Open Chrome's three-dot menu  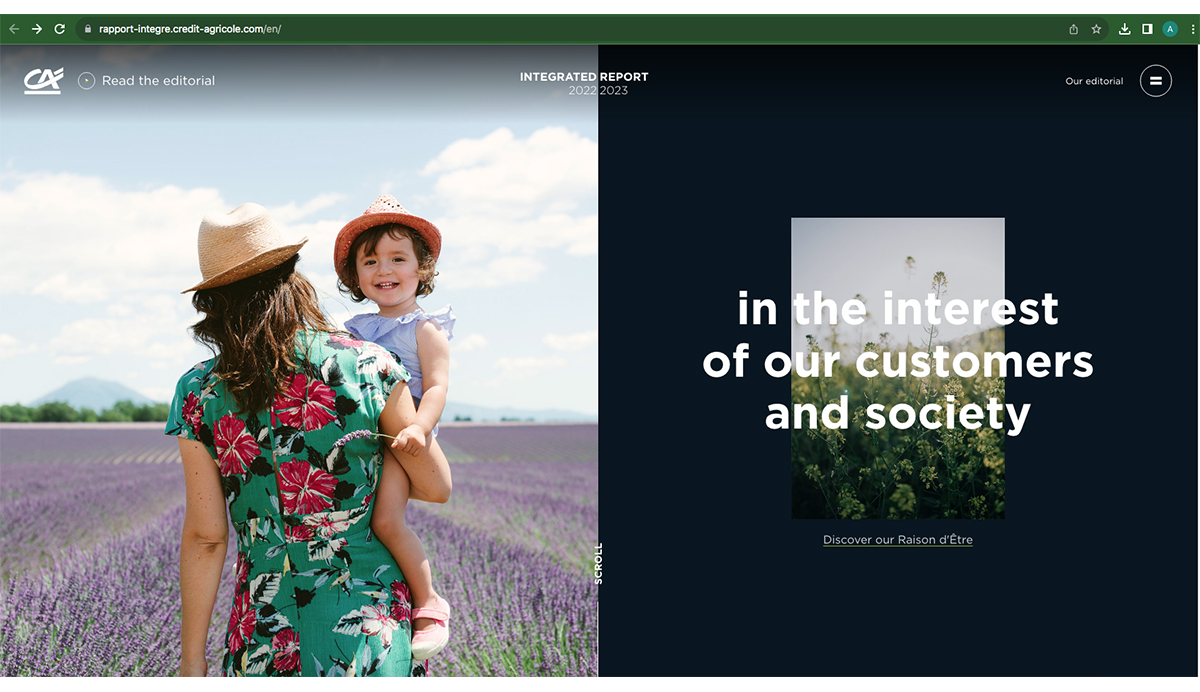tap(1192, 29)
